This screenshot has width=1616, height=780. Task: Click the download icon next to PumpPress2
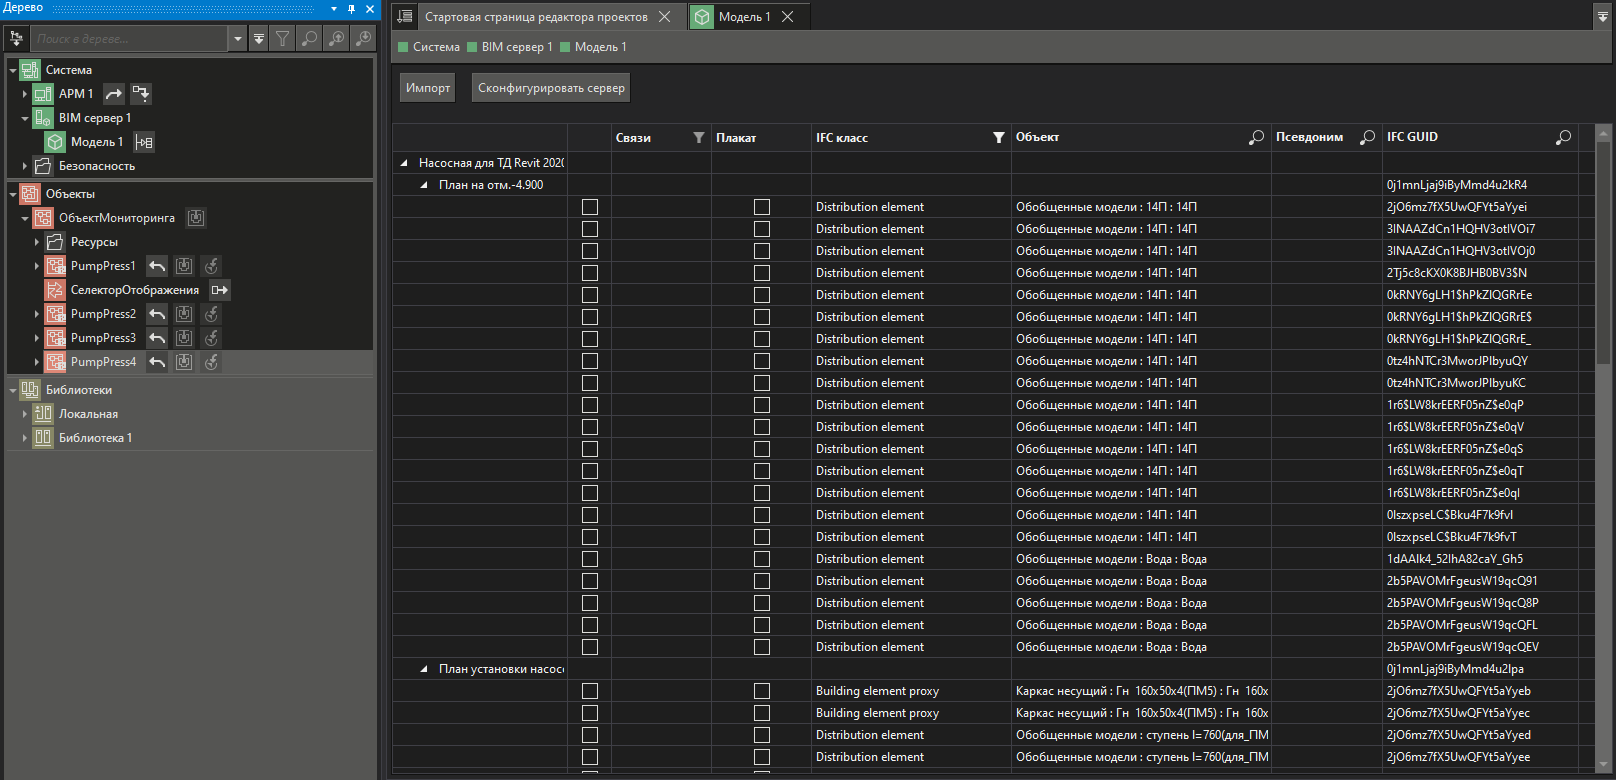coord(184,314)
